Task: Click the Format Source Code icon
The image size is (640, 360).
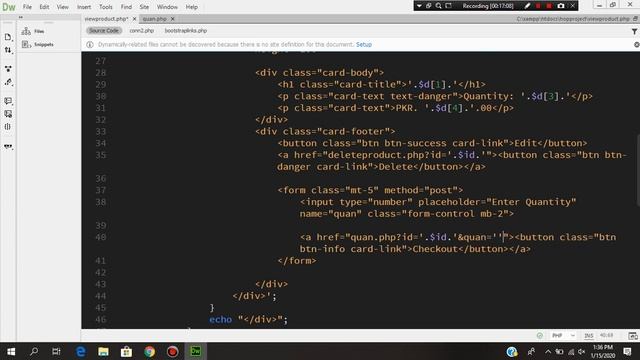Action: point(8,82)
